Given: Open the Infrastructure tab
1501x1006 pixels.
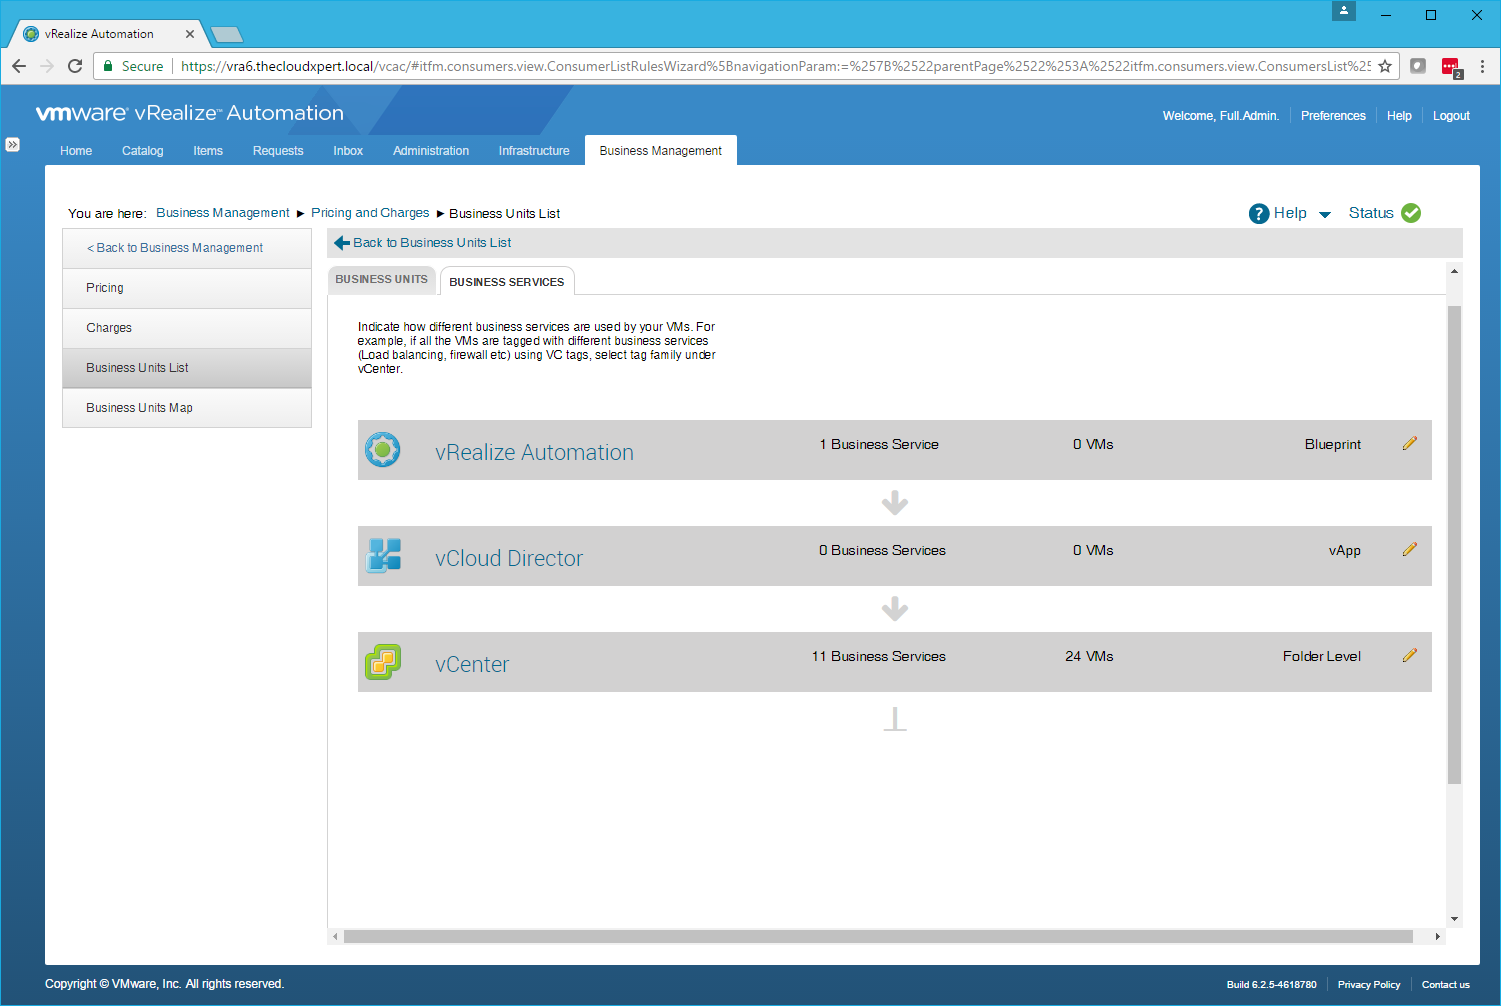Looking at the screenshot, I should 534,151.
